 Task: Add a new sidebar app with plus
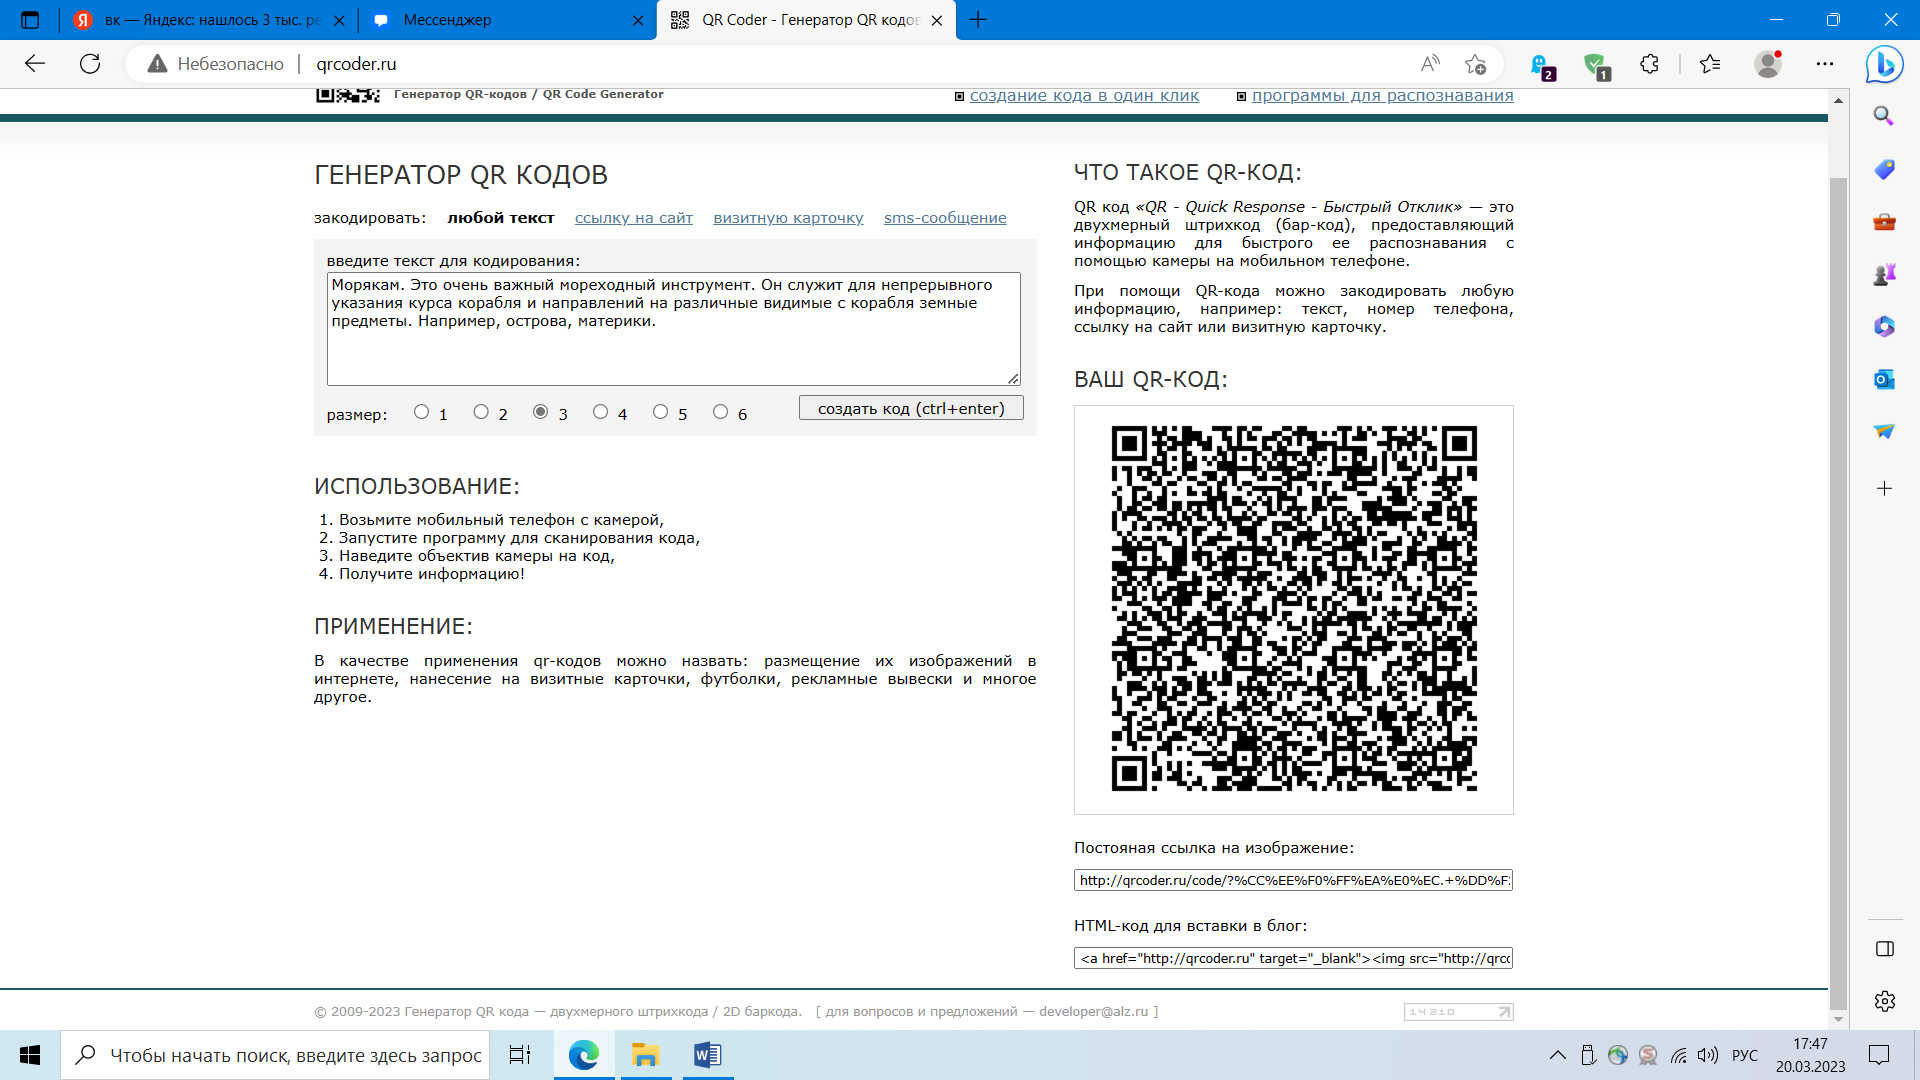[x=1884, y=488]
